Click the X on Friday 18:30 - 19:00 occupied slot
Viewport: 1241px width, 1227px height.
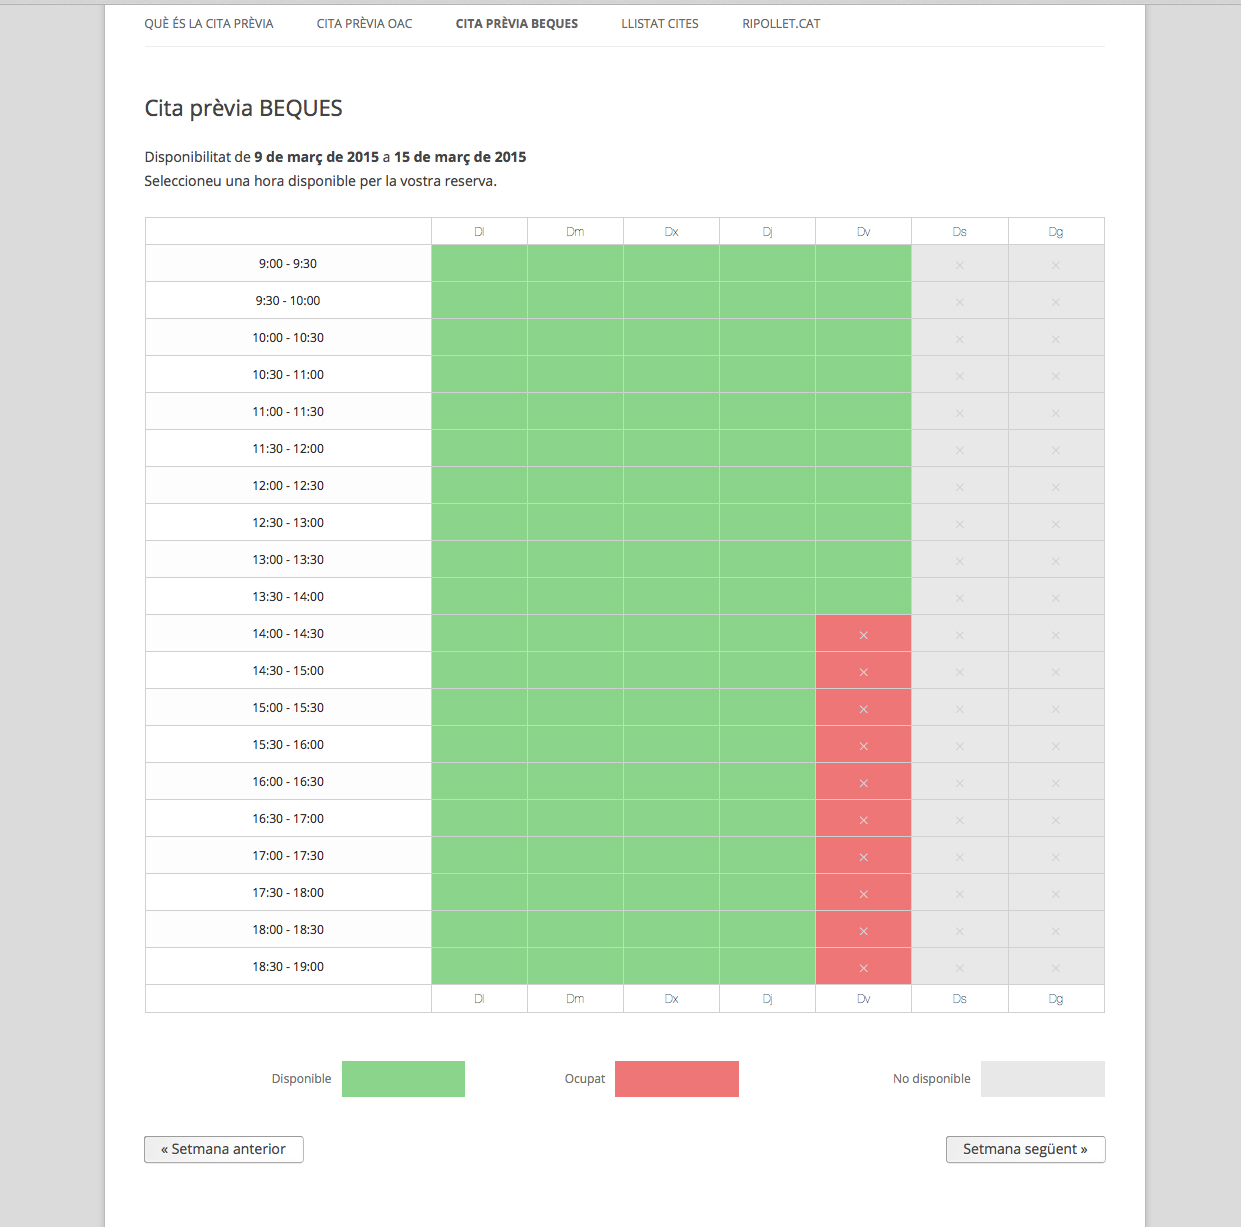pyautogui.click(x=863, y=968)
